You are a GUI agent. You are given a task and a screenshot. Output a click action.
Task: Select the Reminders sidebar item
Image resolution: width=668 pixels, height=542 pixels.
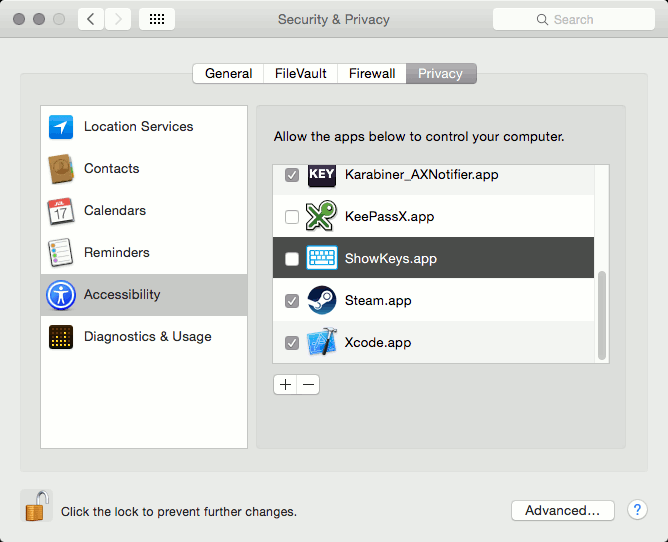116,253
